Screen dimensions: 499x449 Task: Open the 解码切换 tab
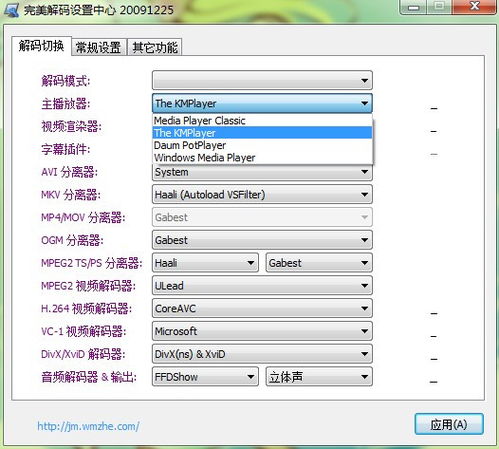[41, 46]
